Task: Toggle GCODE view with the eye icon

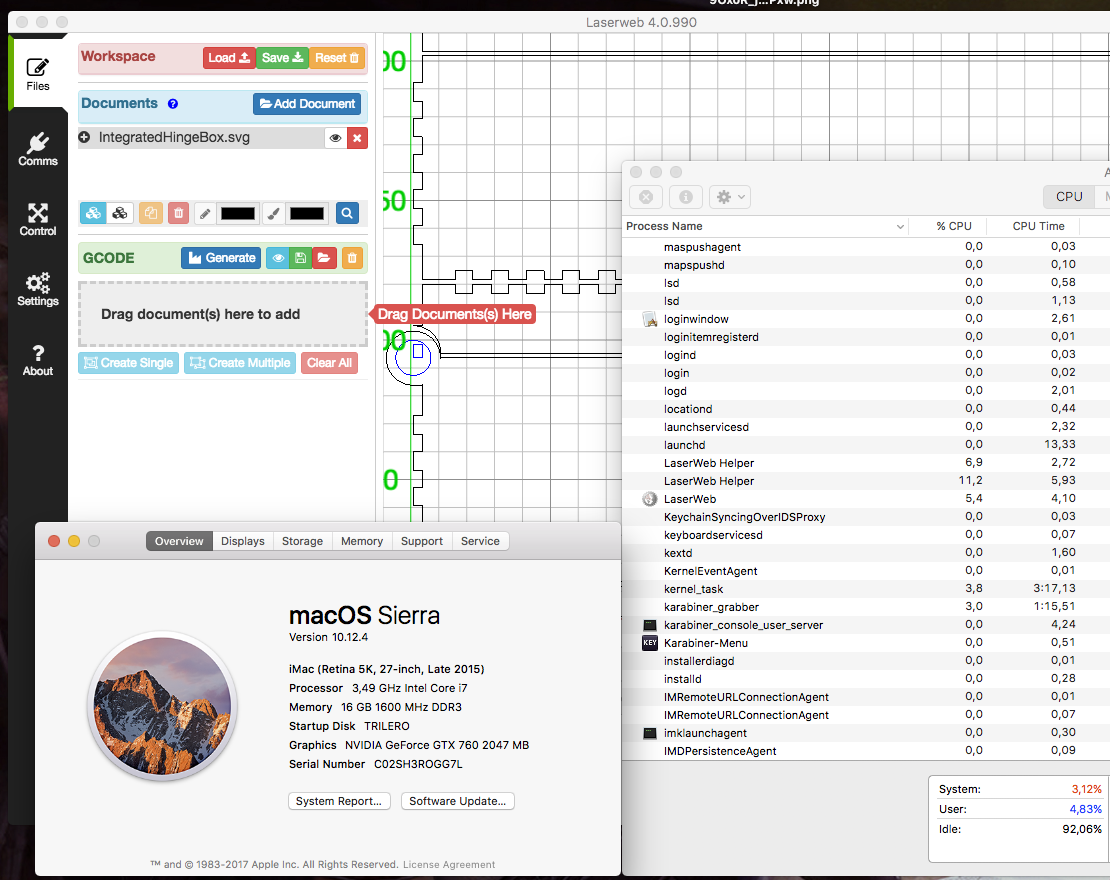Action: 278,258
